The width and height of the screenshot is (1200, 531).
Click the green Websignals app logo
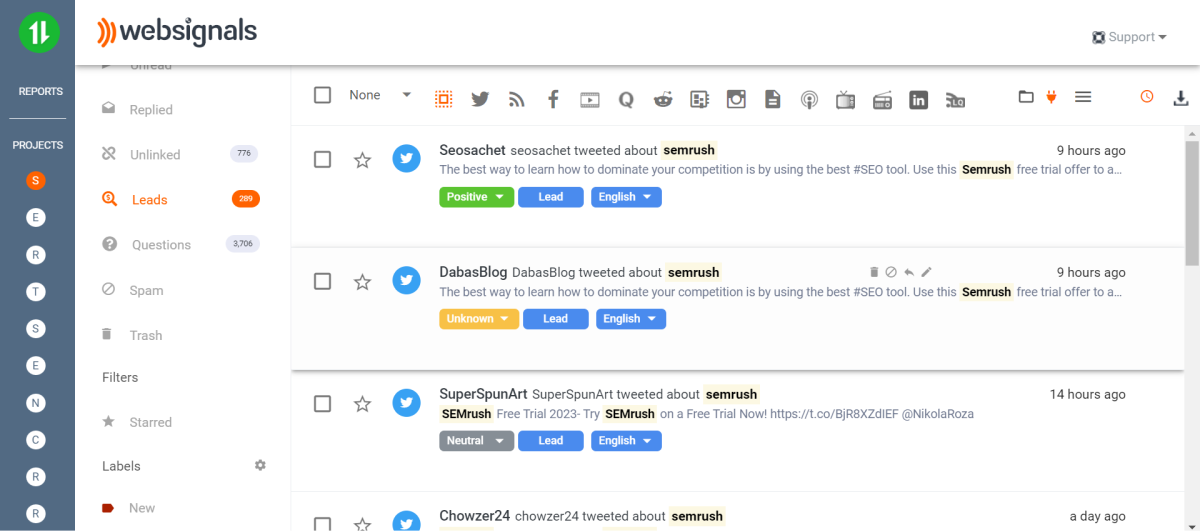[x=39, y=33]
